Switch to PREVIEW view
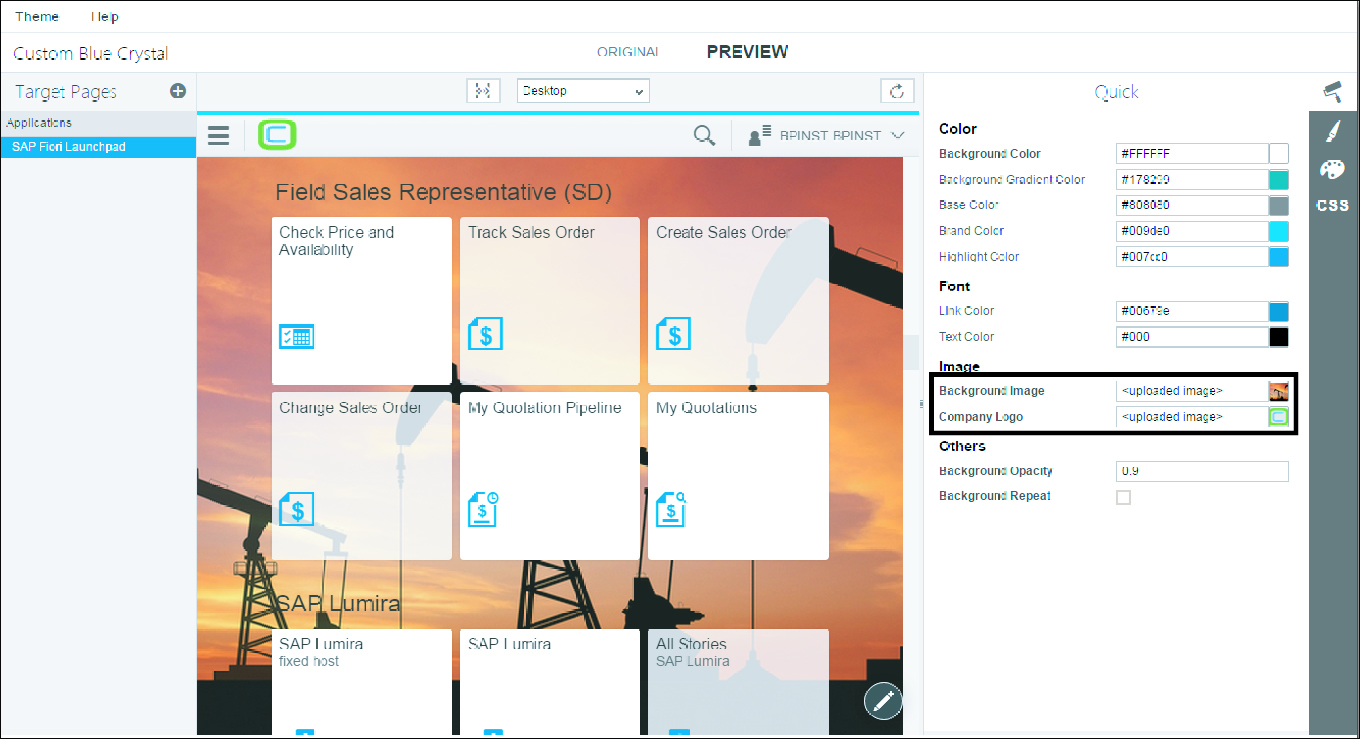The image size is (1360, 739). (747, 52)
